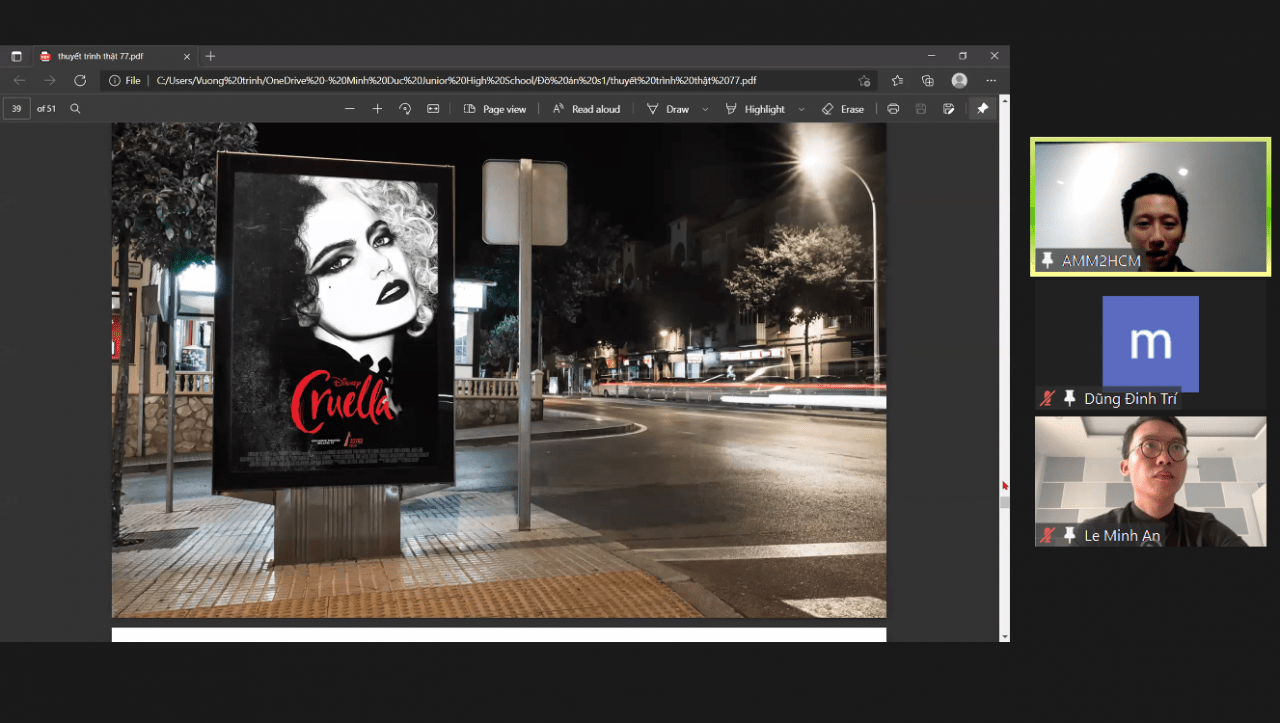The height and width of the screenshot is (723, 1280).
Task: Select AMM2HCM participant video
Action: click(x=1150, y=207)
